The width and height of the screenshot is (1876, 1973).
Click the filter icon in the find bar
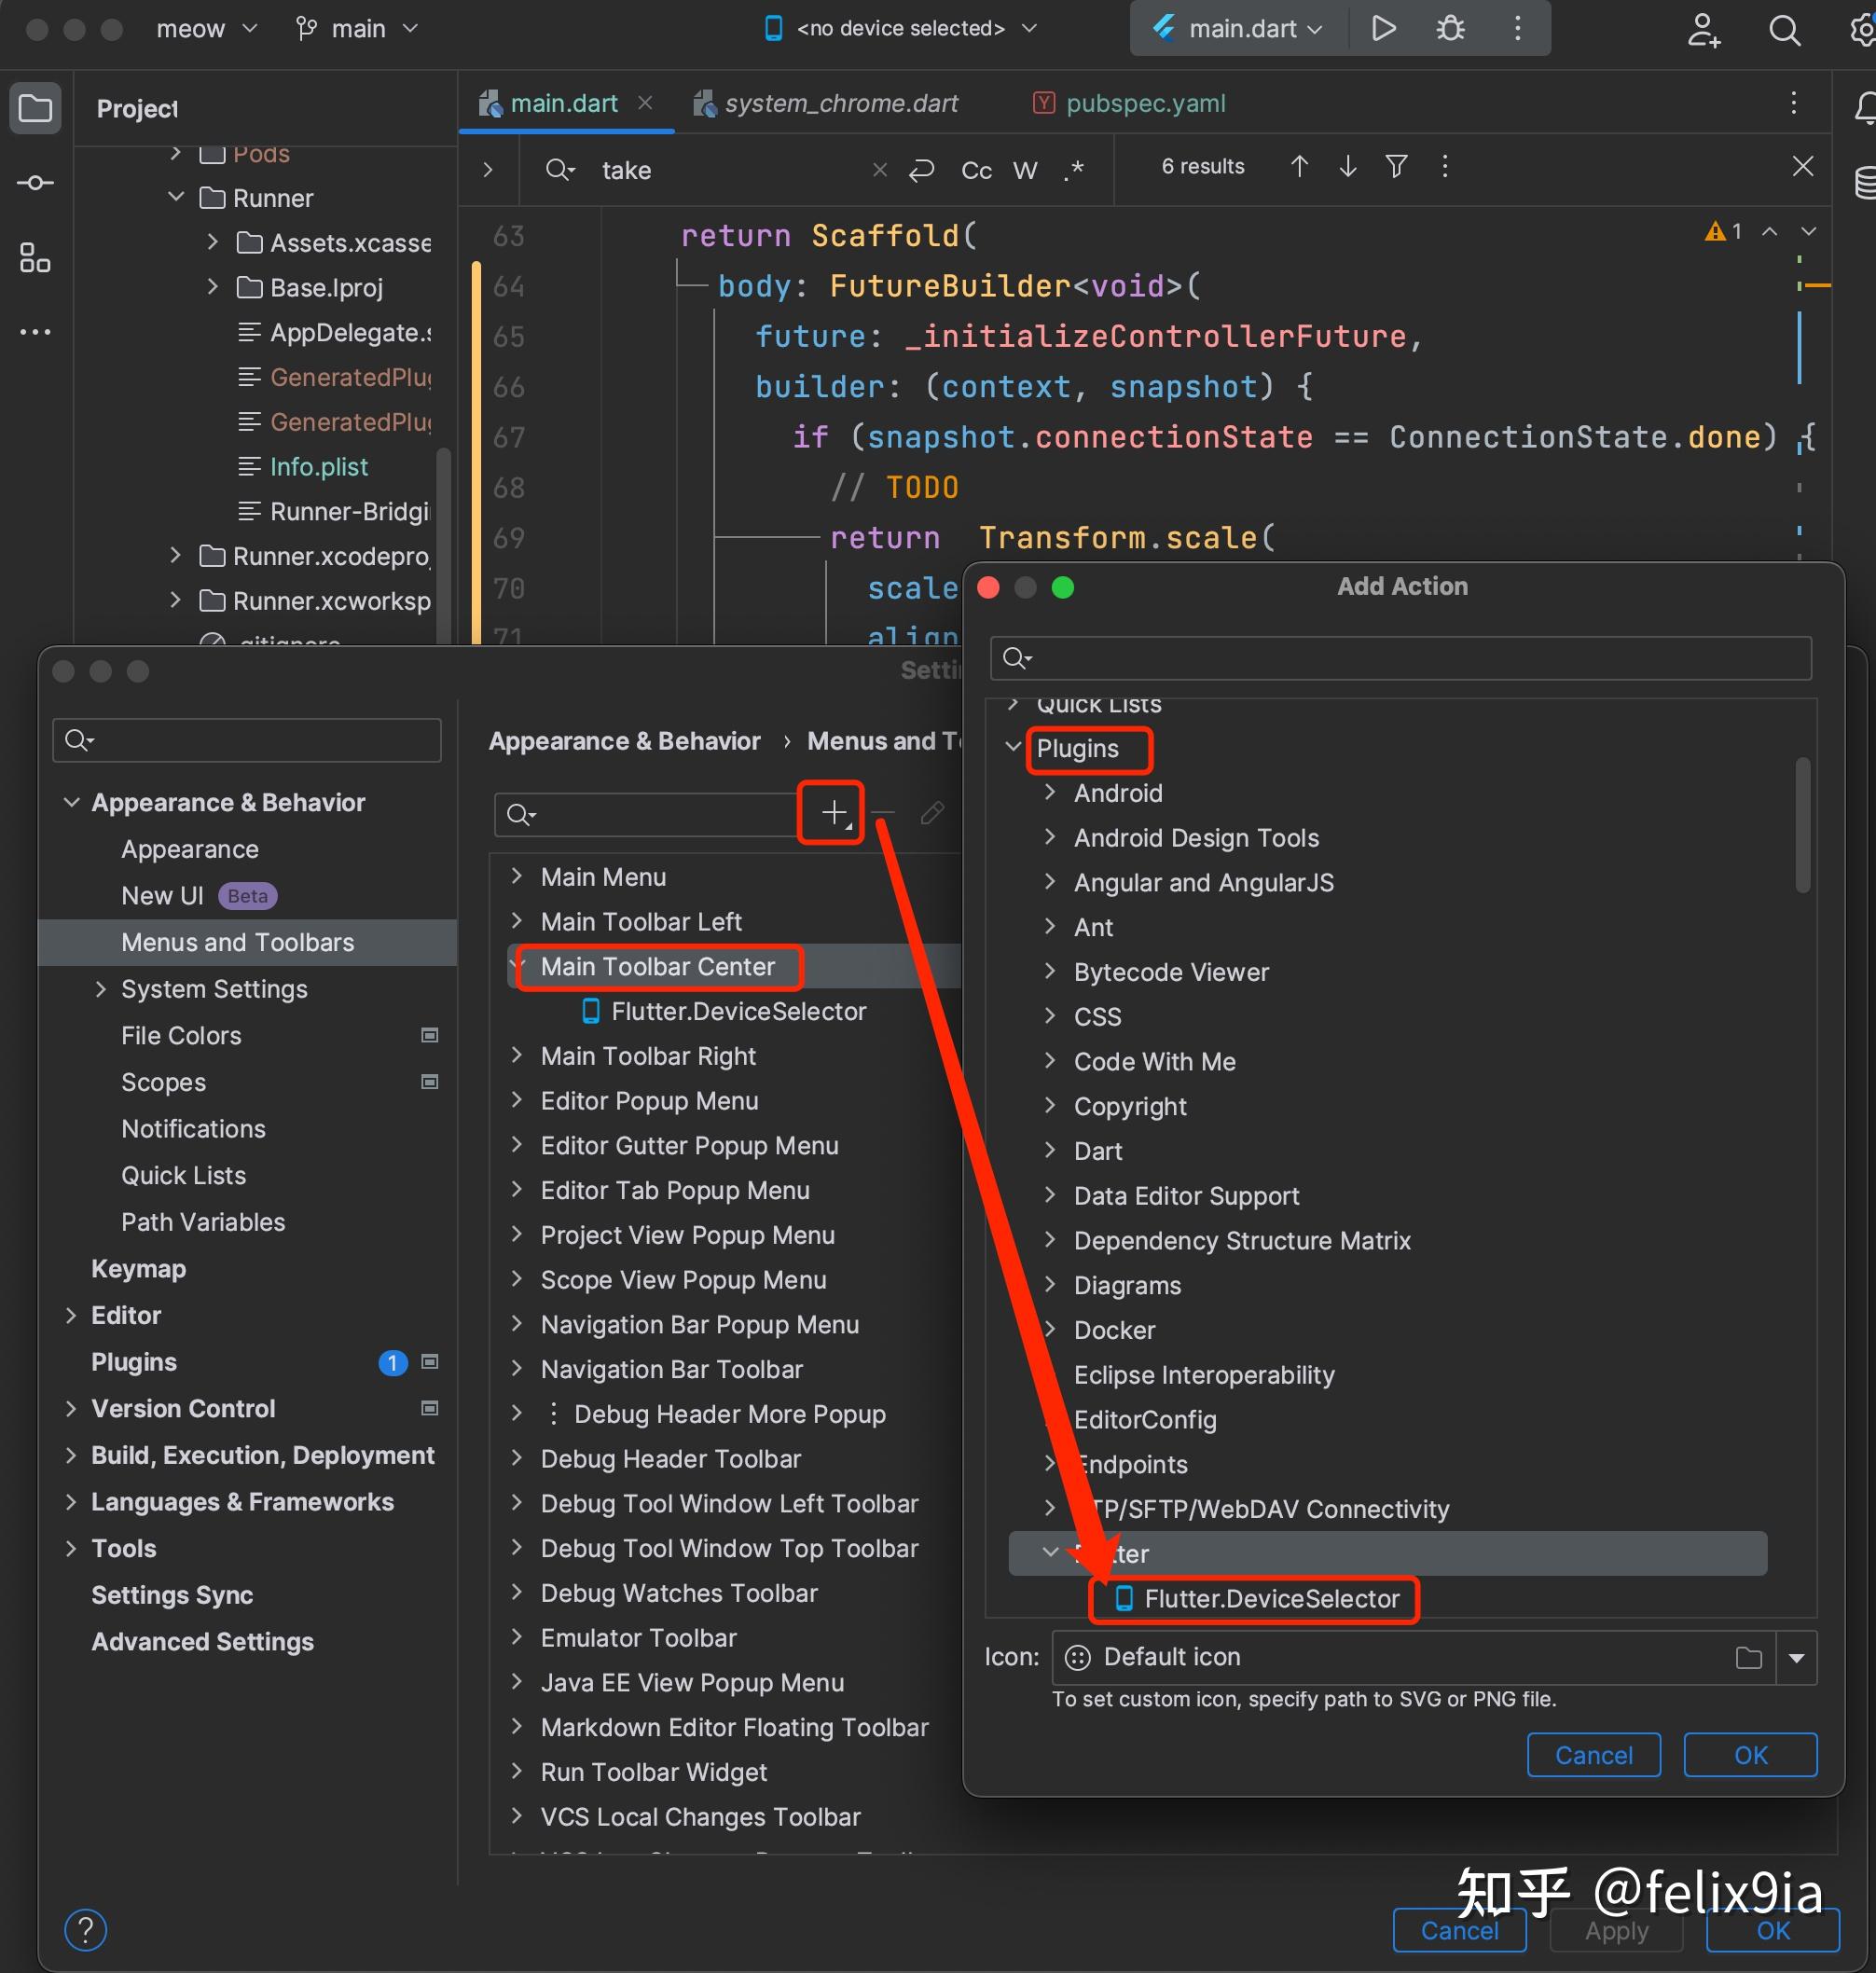pos(1396,166)
